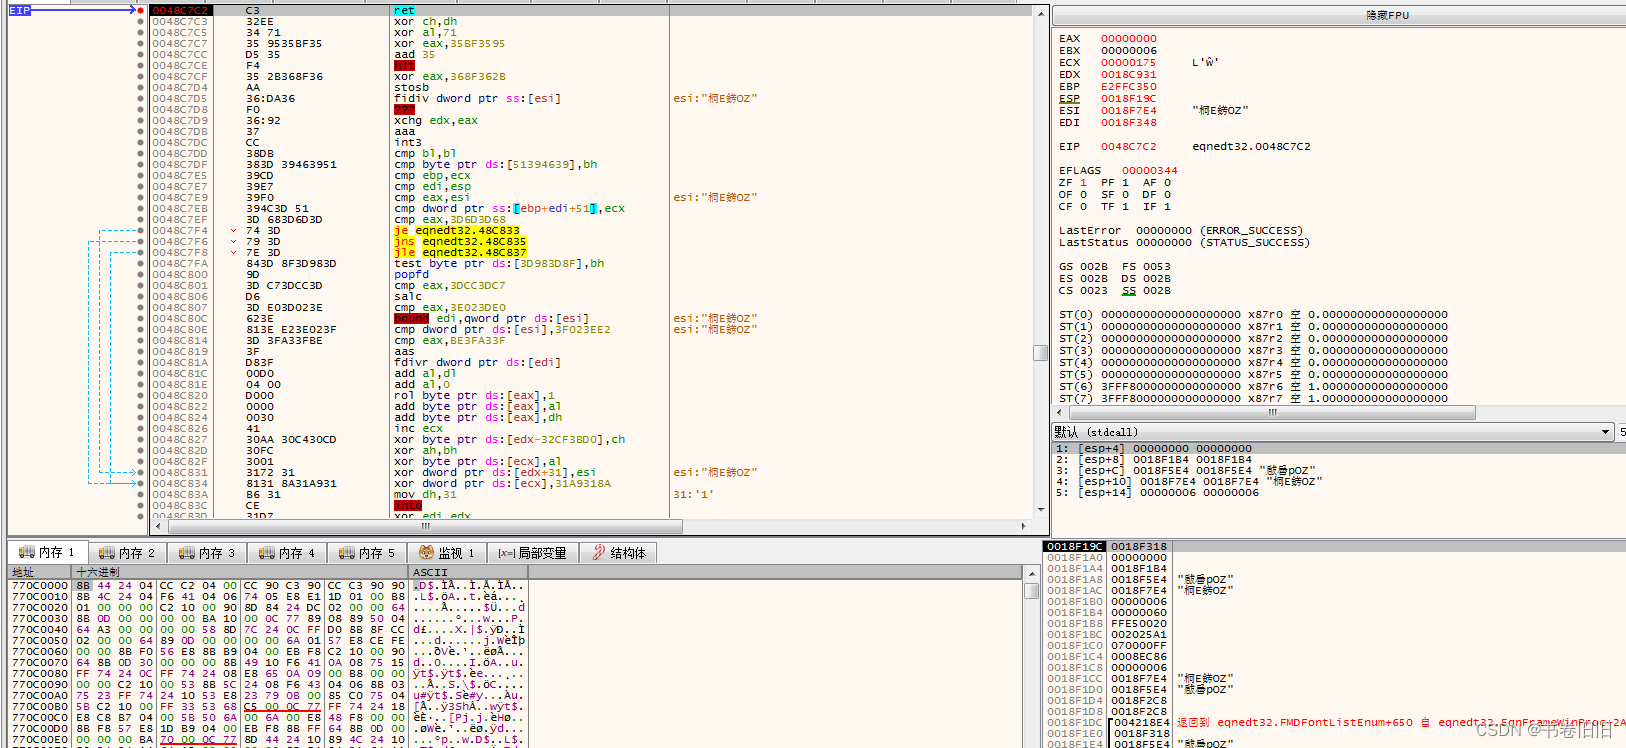Screen dimensions: 1626x748
Task: Click the registers pane horizontal scrollbar thumb
Action: [1272, 412]
